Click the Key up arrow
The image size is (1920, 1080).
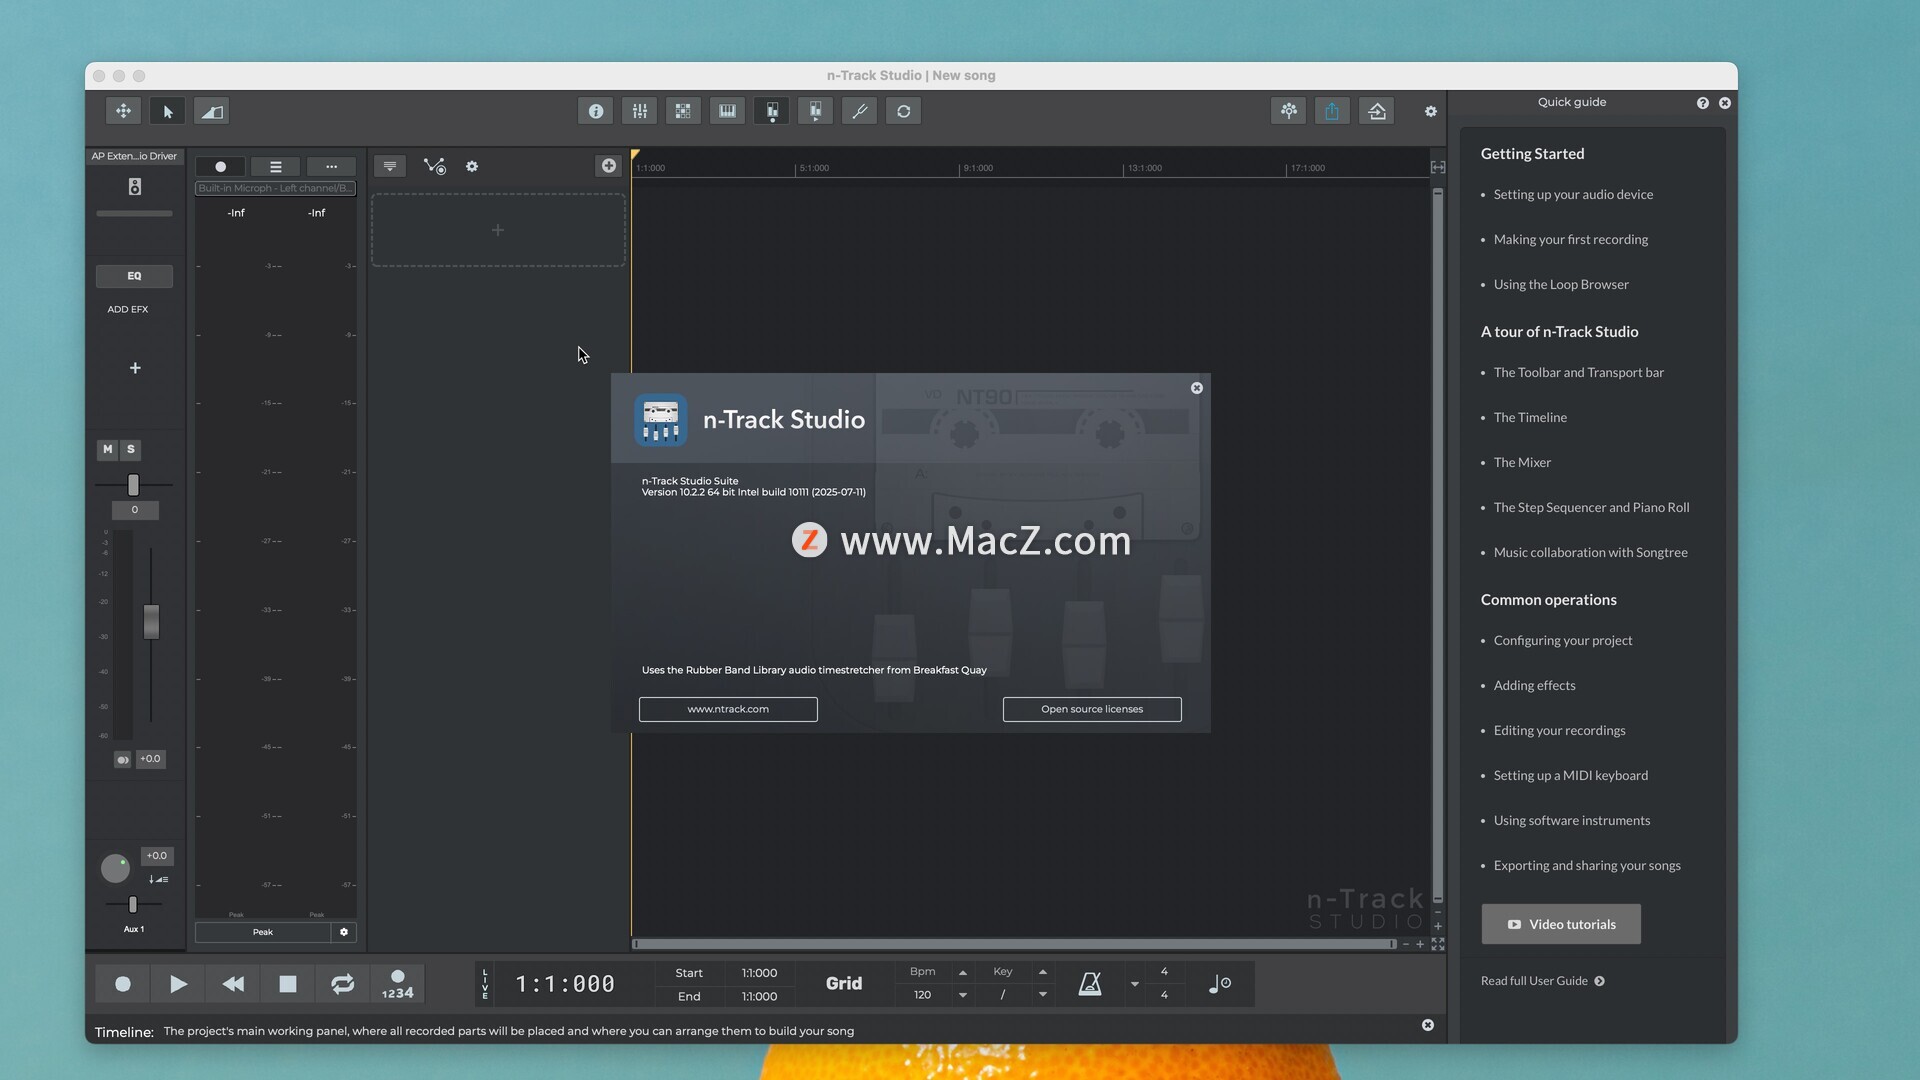pos(1043,972)
